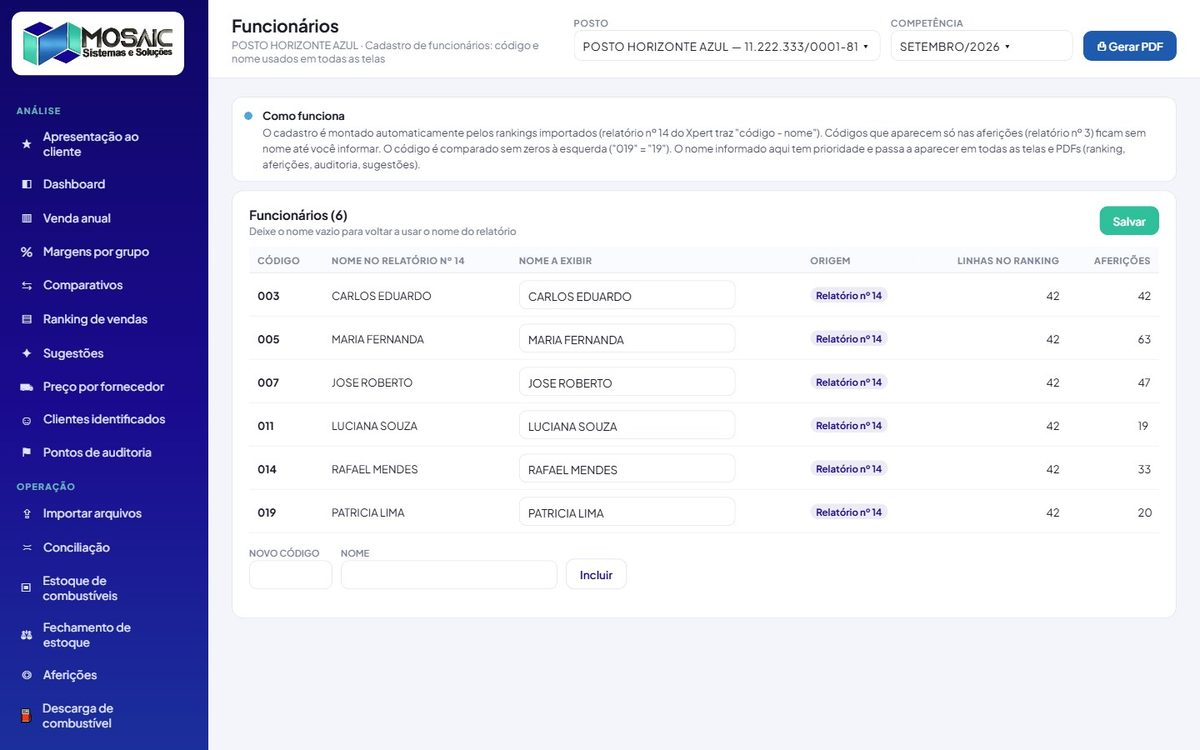Edit display name field for JOSE ROBERTO

tap(627, 383)
